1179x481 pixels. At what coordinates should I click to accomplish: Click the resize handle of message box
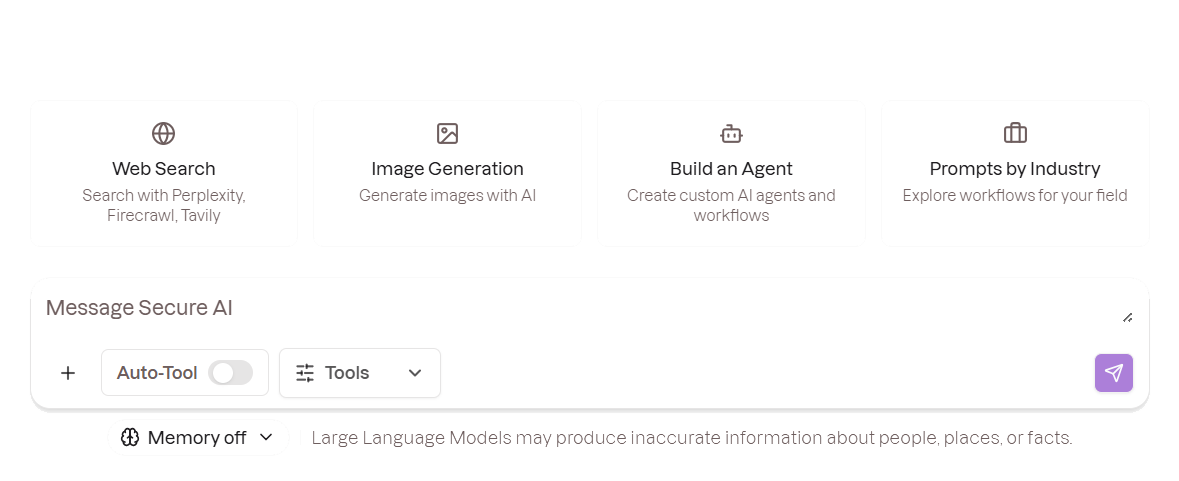pos(1127,317)
